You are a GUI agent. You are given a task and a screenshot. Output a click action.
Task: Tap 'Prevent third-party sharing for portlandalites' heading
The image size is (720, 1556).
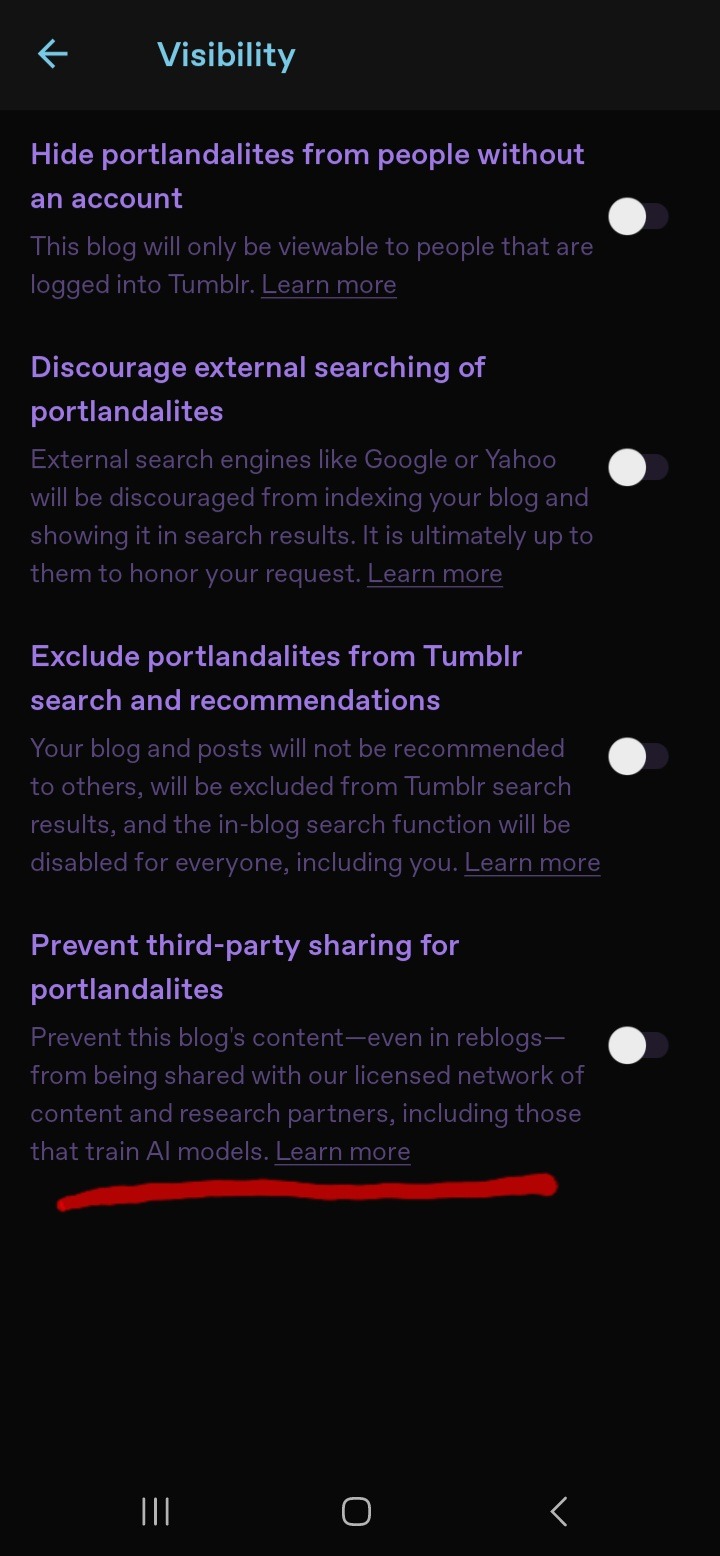click(245, 967)
